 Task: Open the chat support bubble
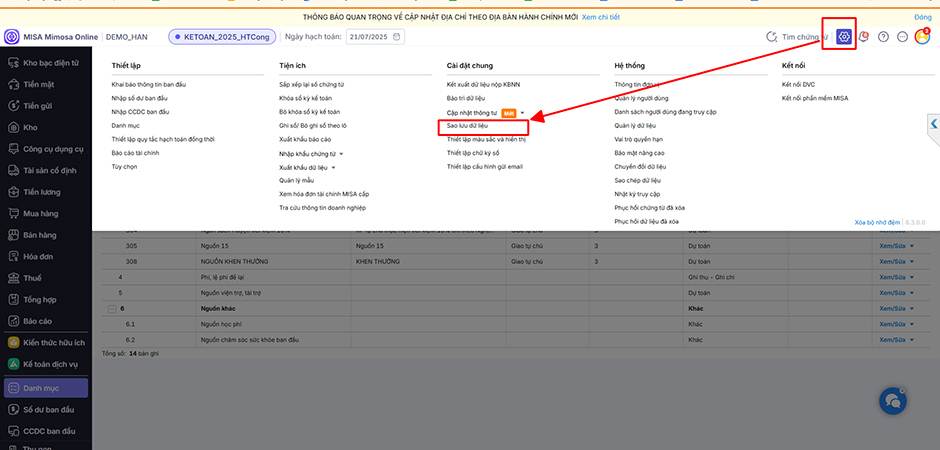point(891,400)
